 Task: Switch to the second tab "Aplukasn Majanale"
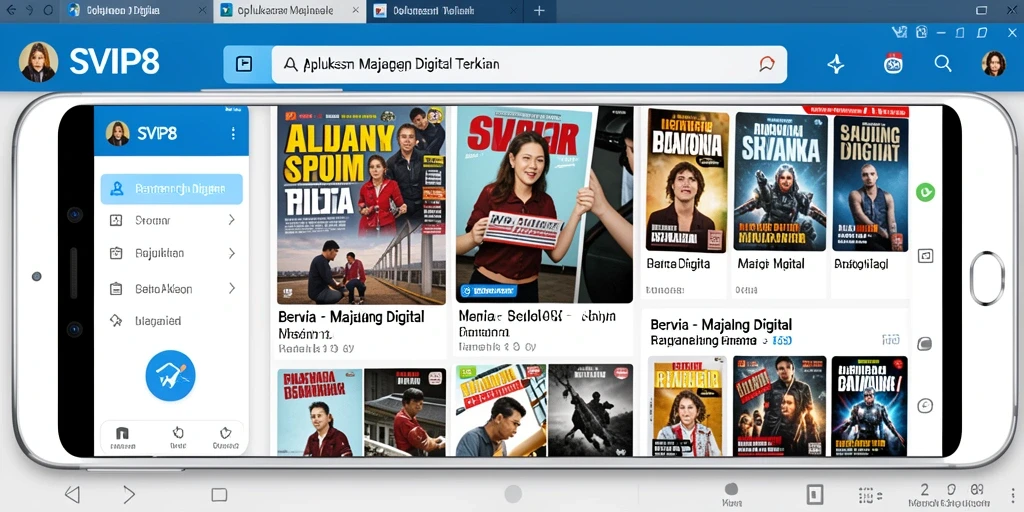point(290,11)
